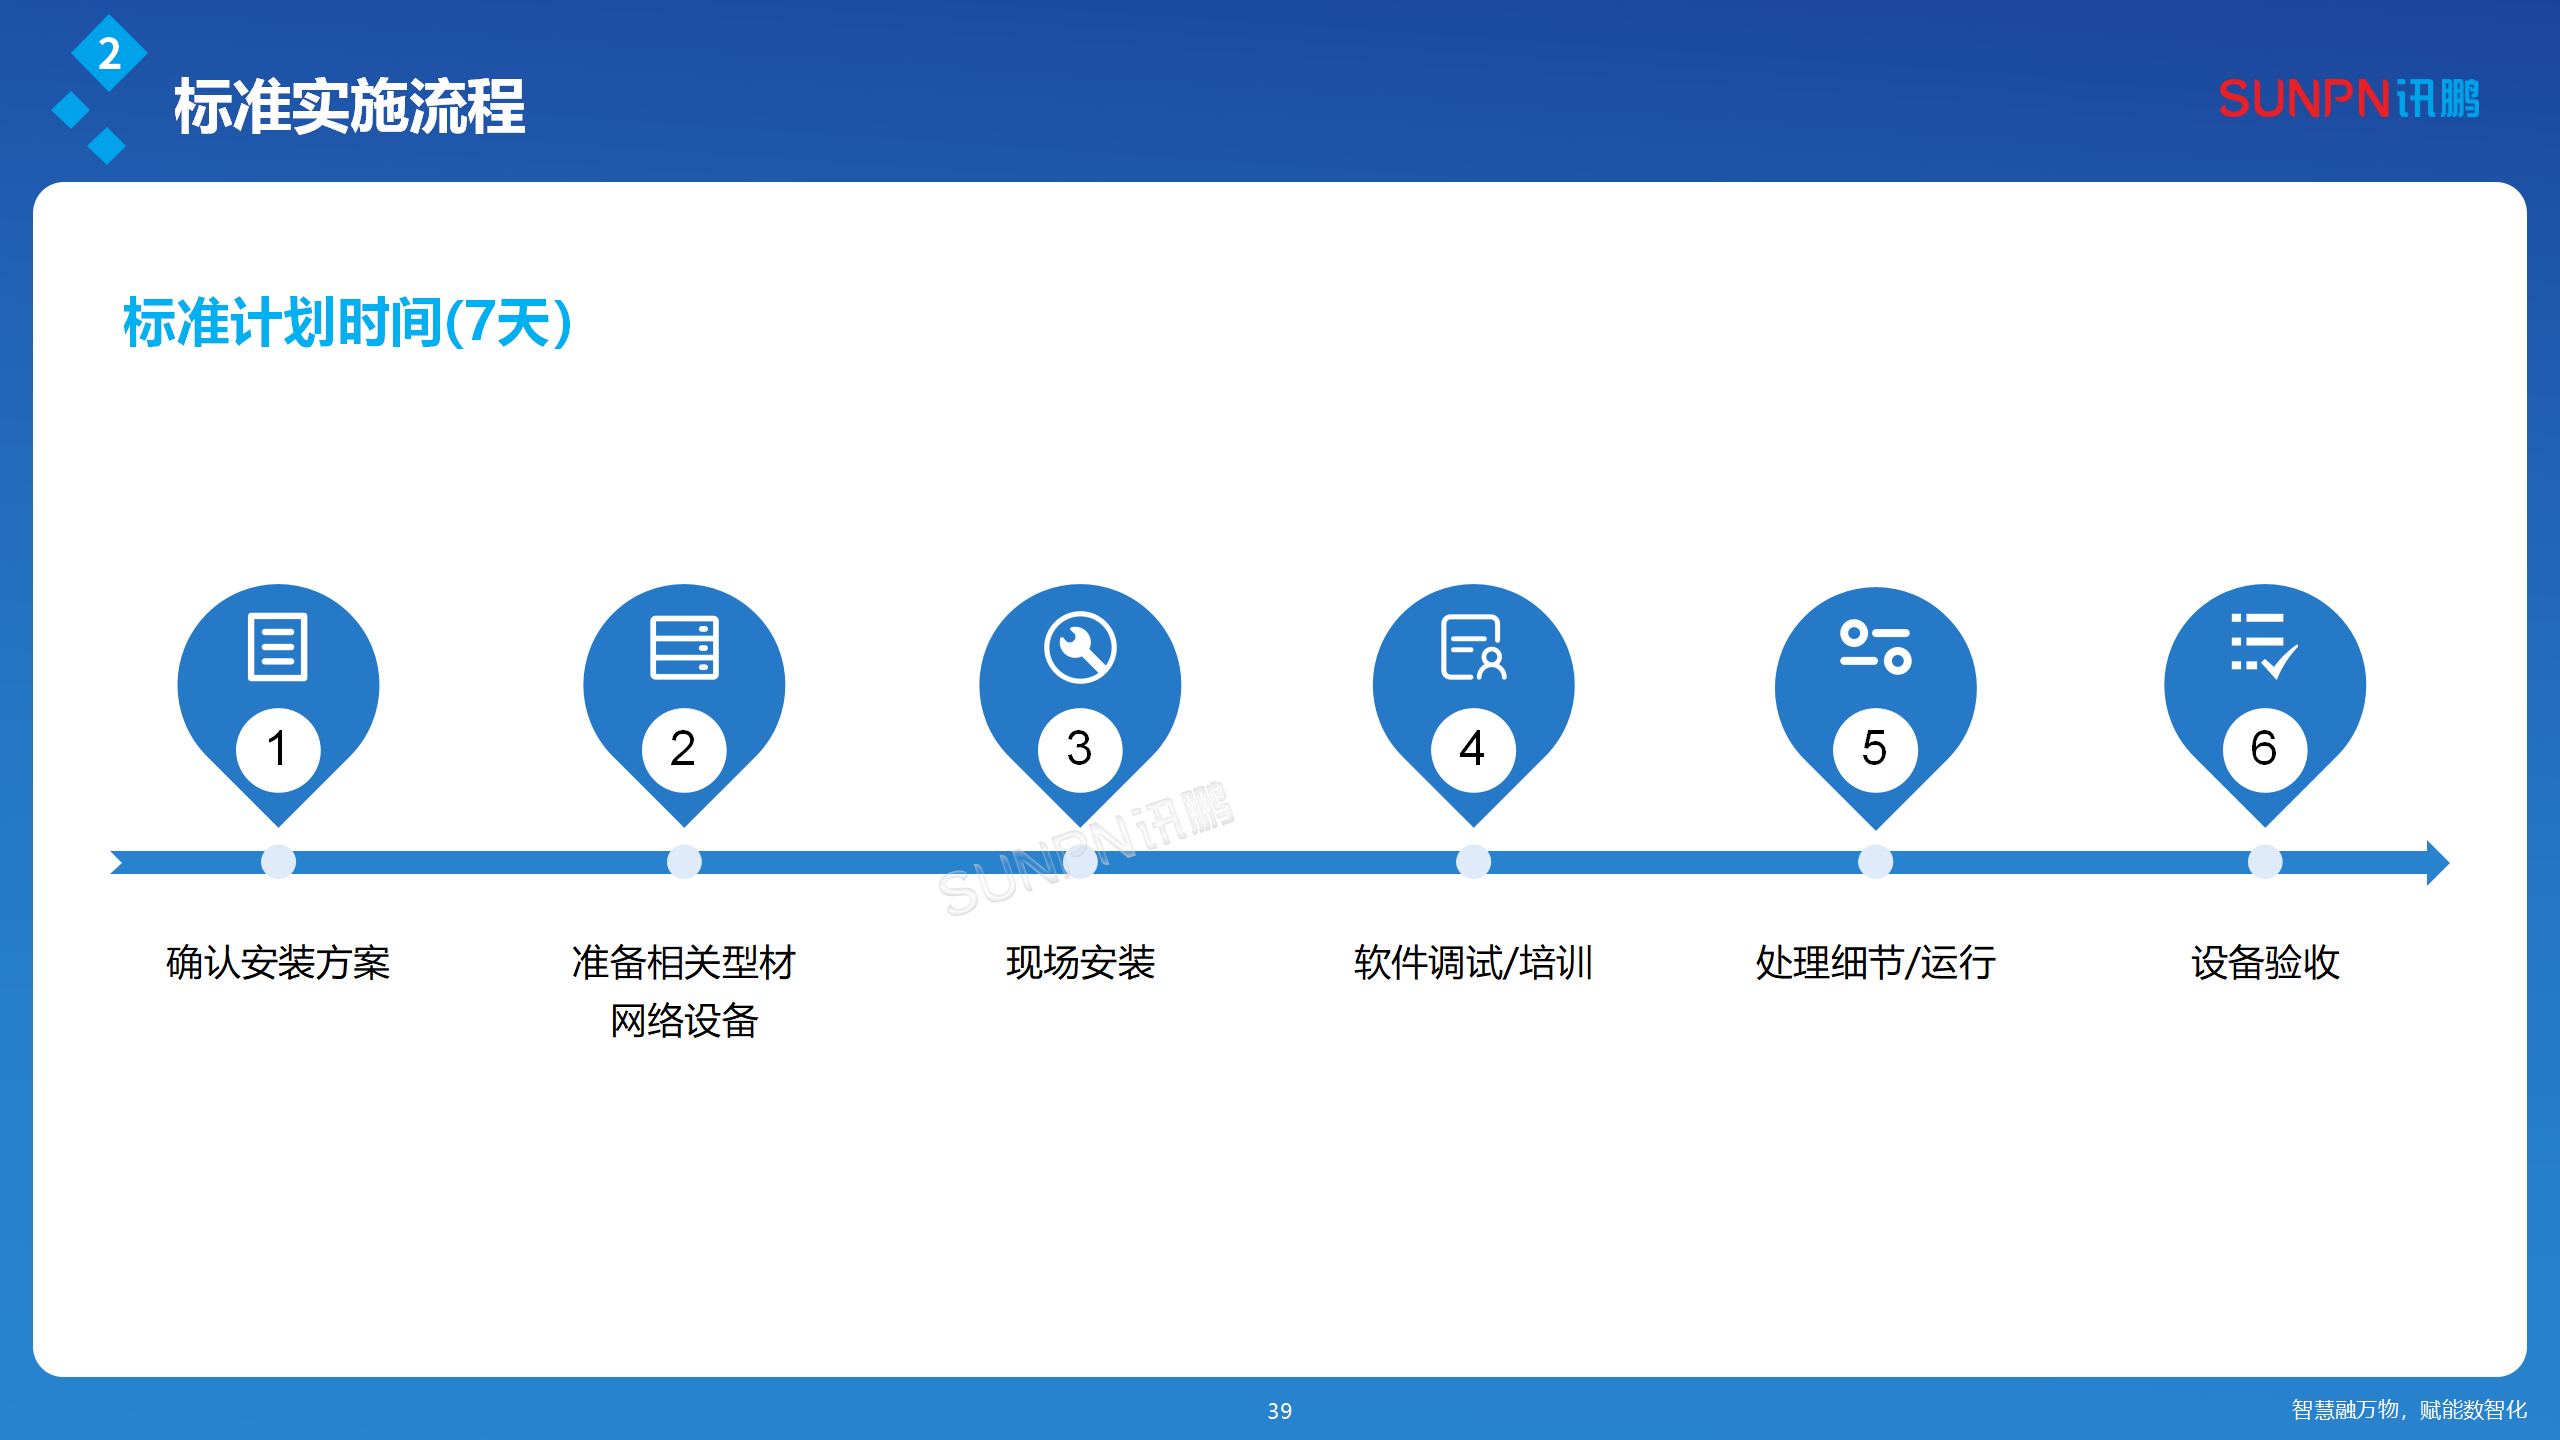This screenshot has height=1440, width=2560.
Task: Click the page number 39
Action: [1280, 1411]
